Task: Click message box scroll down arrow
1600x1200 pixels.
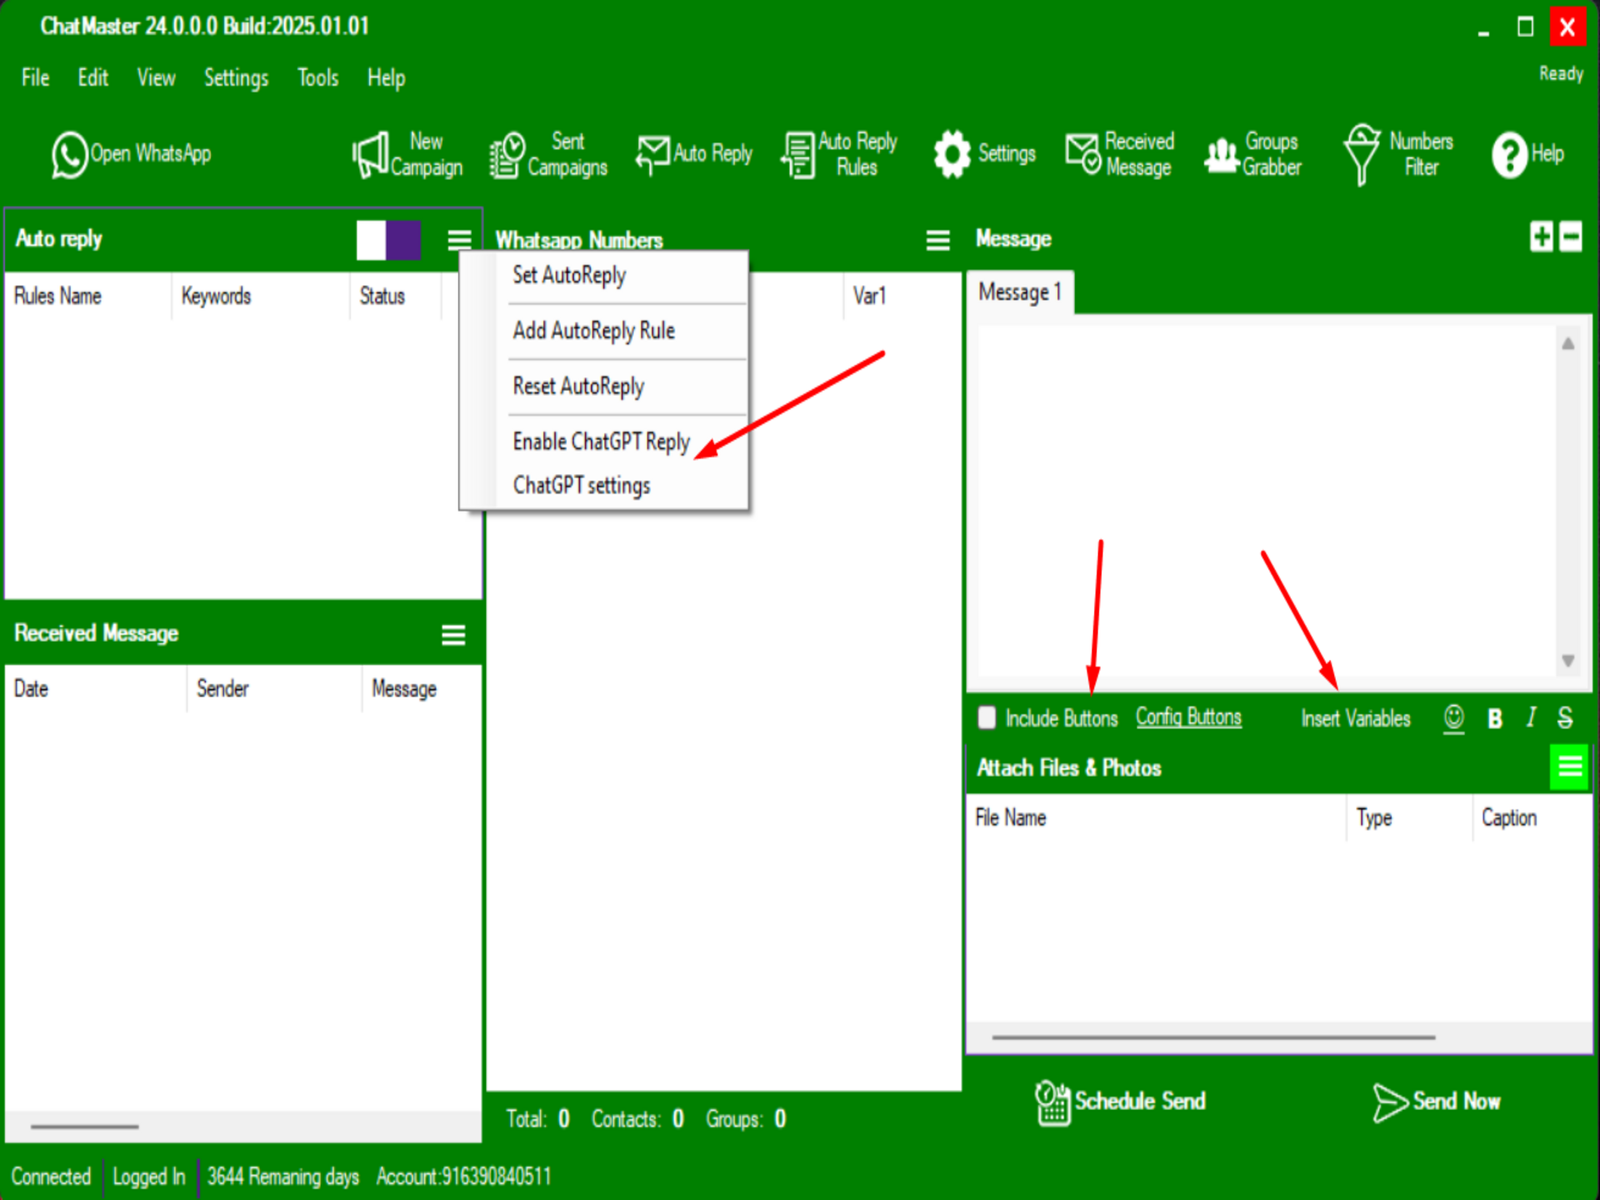Action: coord(1568,661)
